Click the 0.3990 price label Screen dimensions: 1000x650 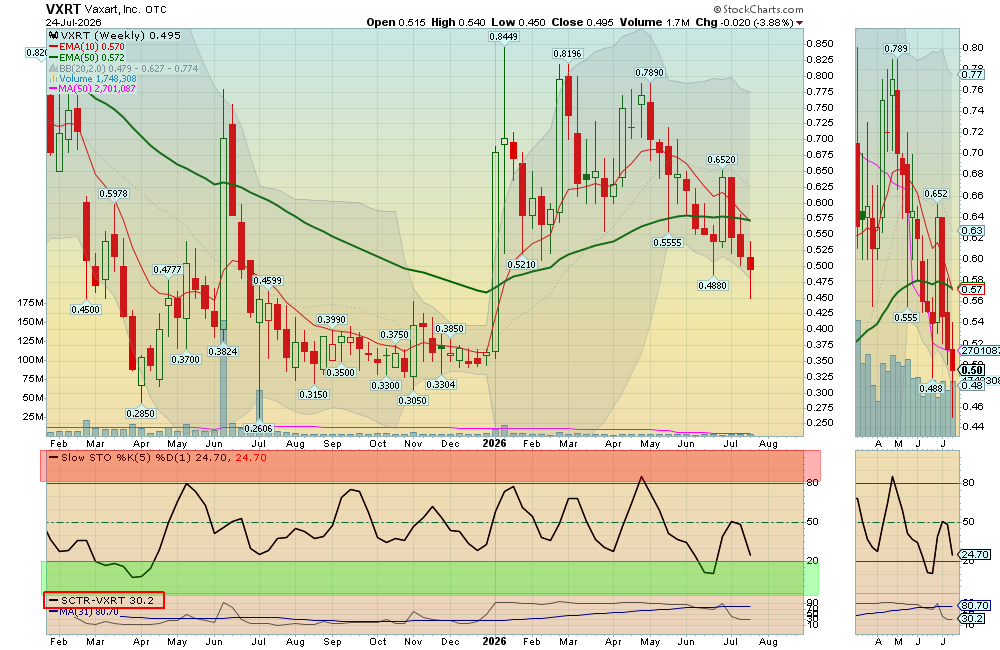point(332,320)
